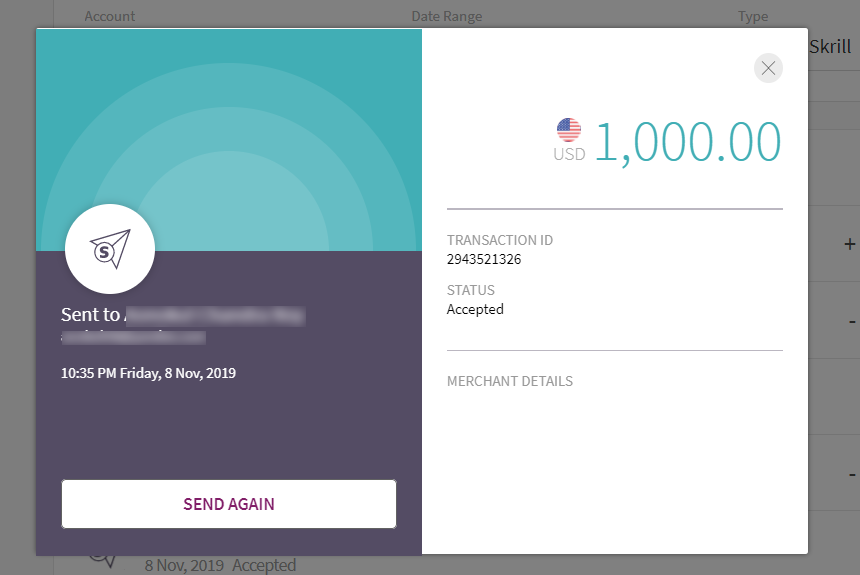Click the MERCHANT DETAILS heading
This screenshot has height=575, width=860.
coord(510,381)
